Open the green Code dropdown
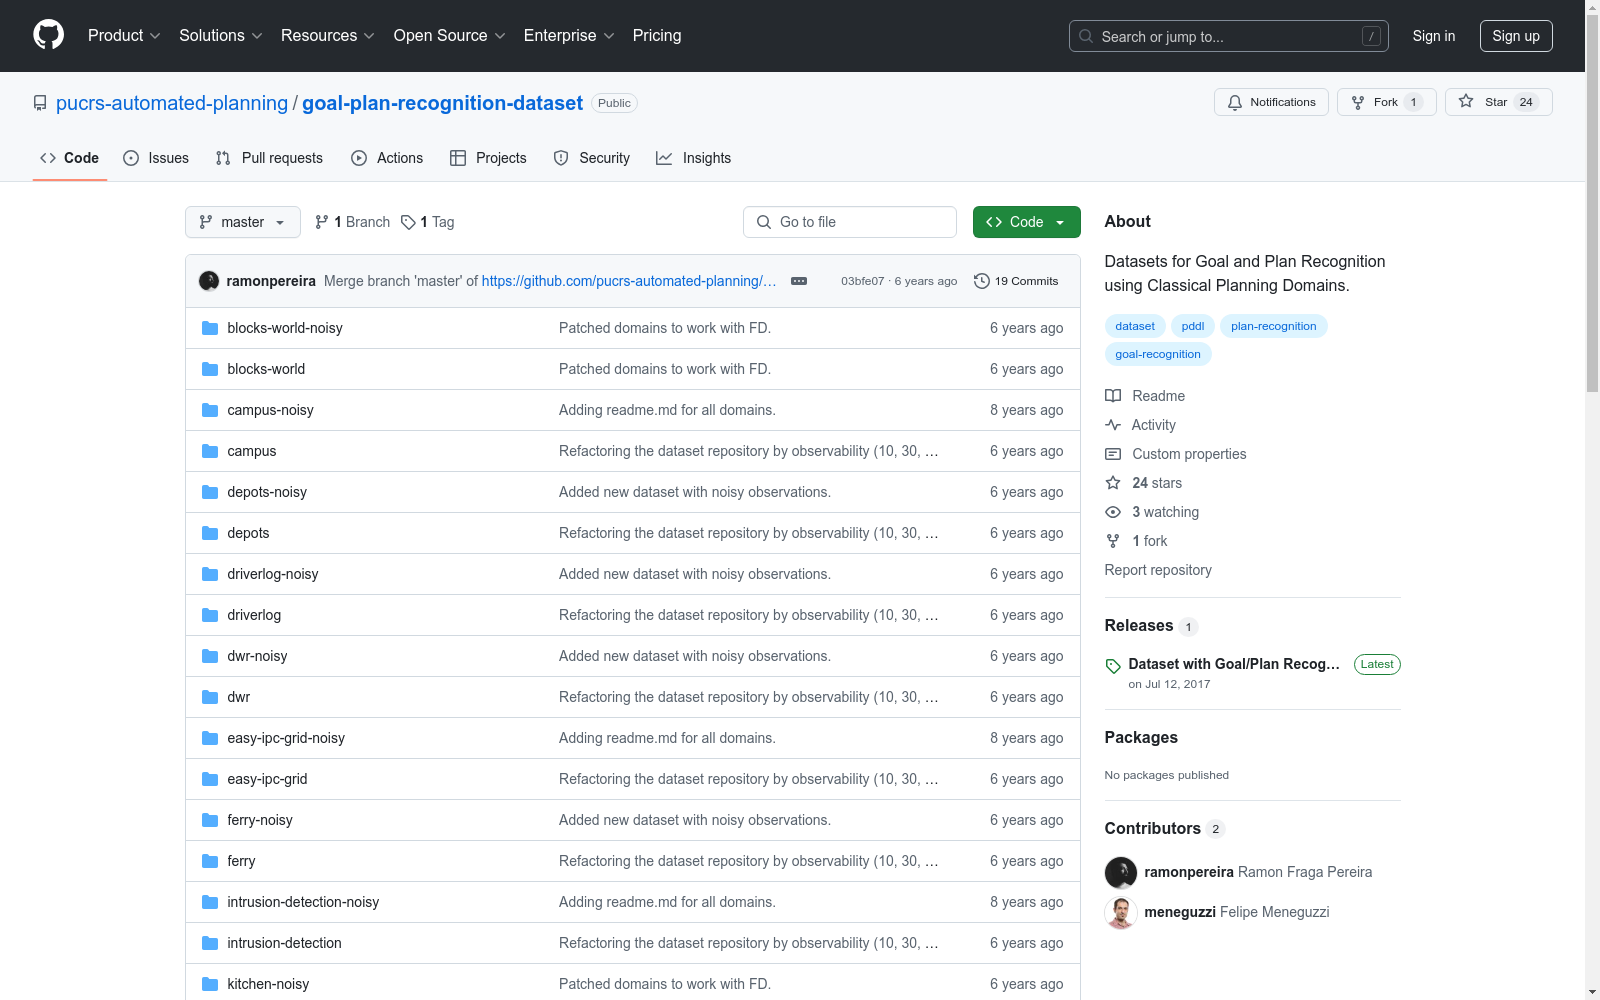 click(x=1026, y=222)
